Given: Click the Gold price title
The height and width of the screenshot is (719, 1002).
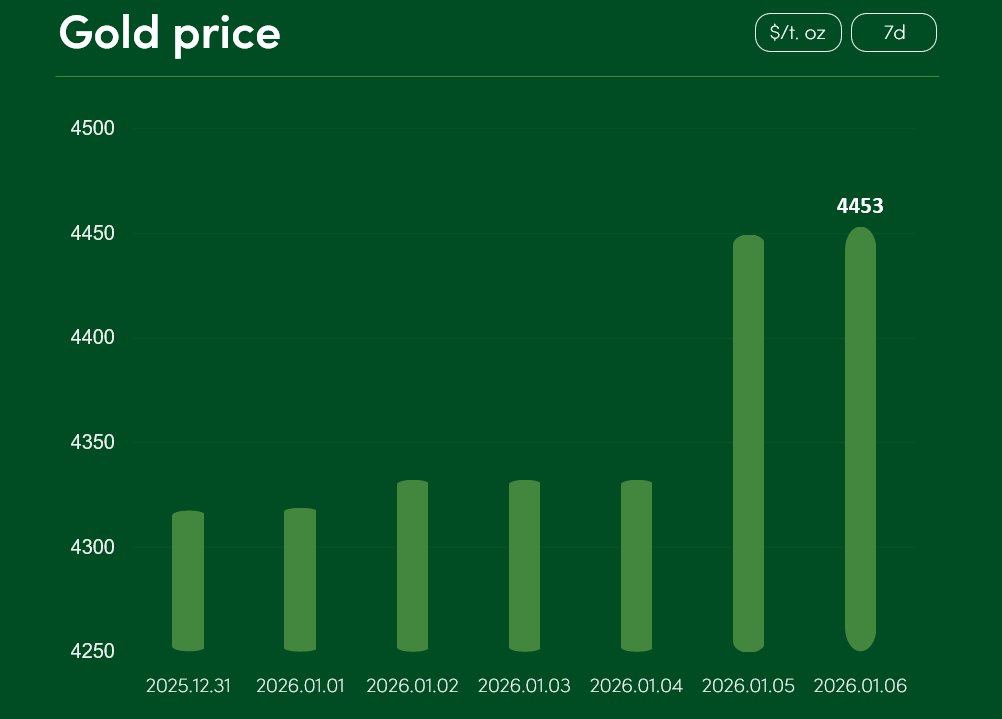Looking at the screenshot, I should [x=170, y=33].
